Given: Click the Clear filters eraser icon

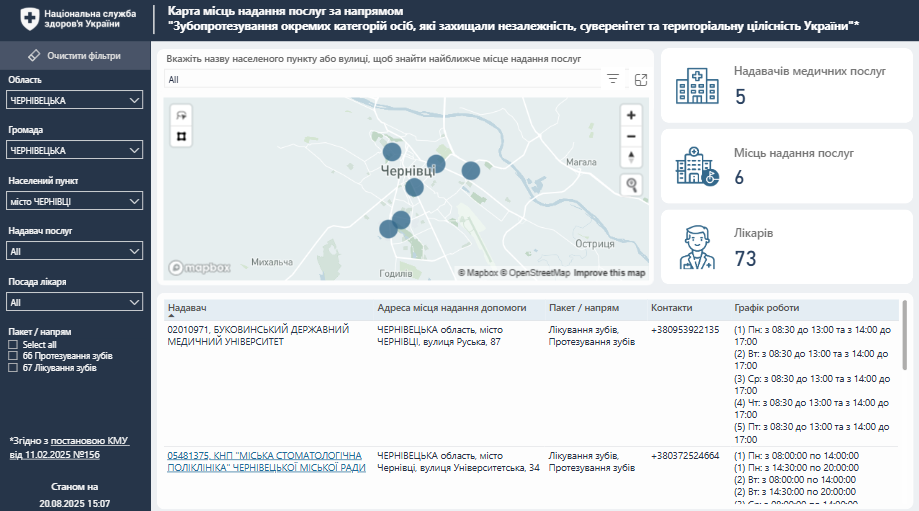Looking at the screenshot, I should tap(34, 55).
